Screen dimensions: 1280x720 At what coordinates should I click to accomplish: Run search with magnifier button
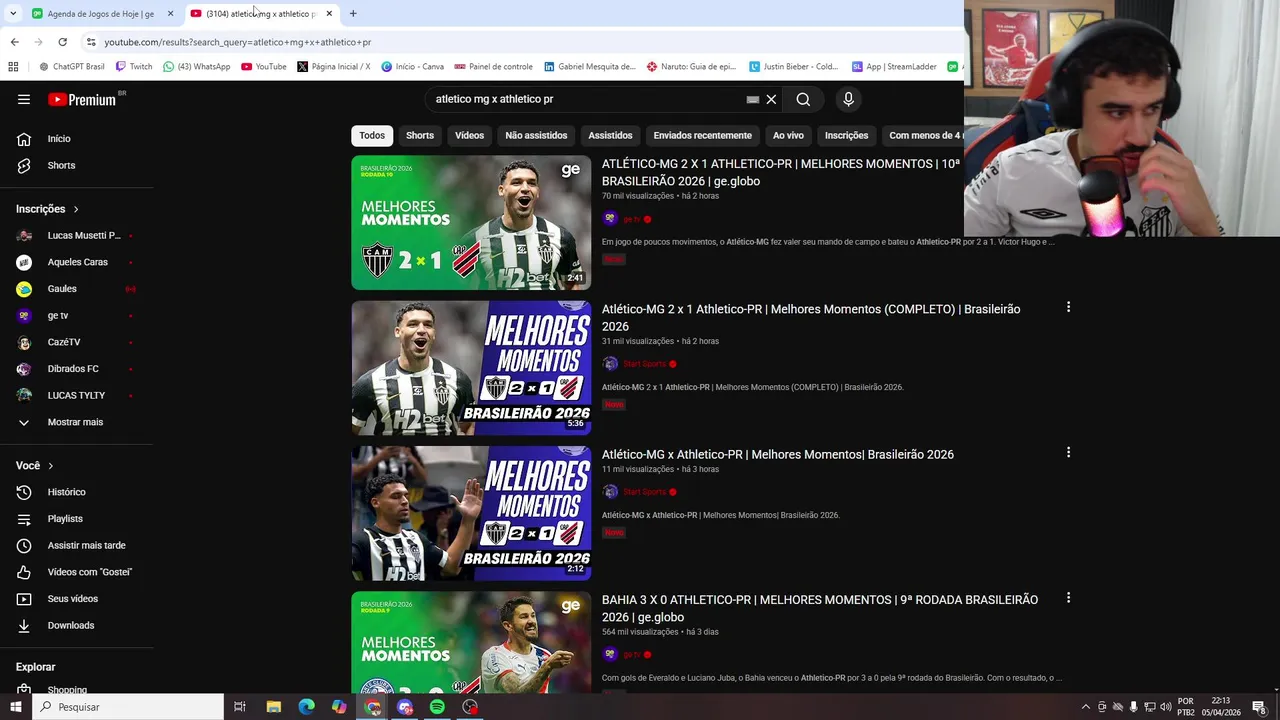(x=803, y=99)
